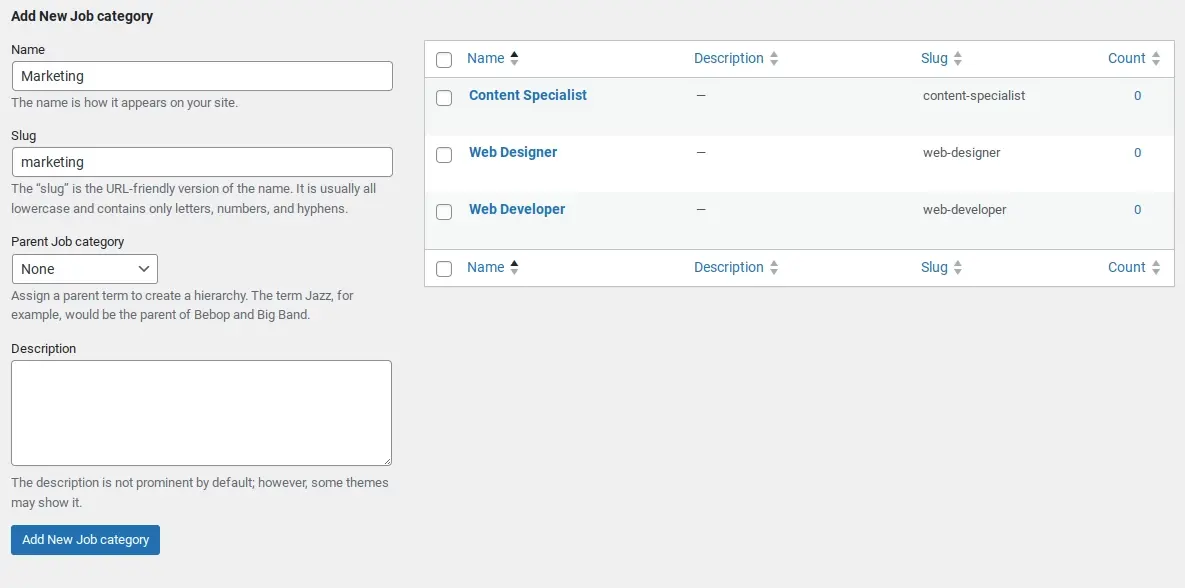The width and height of the screenshot is (1185, 588).
Task: Open the Parent Job category dropdown
Action: click(85, 269)
